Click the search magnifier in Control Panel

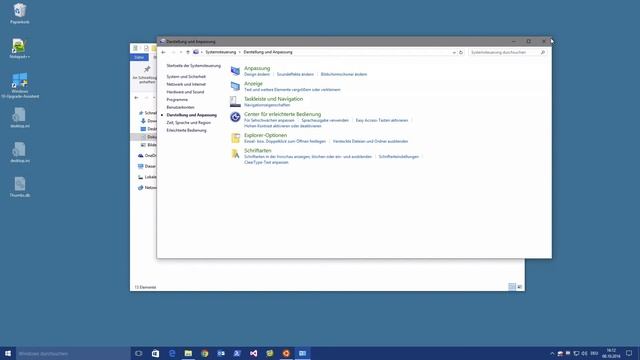(542, 52)
